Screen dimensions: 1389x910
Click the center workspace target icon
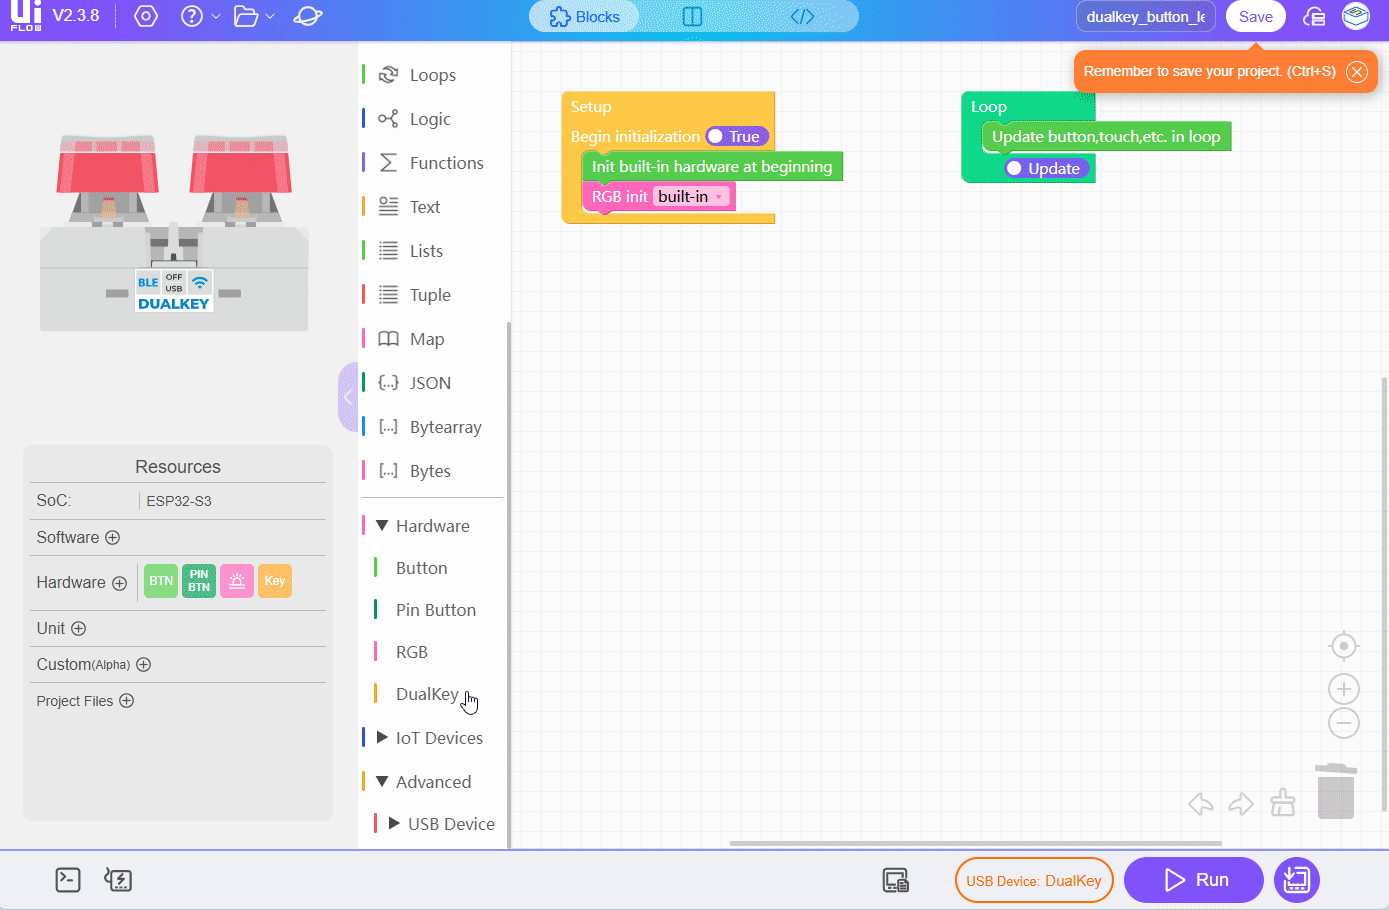coord(1343,646)
